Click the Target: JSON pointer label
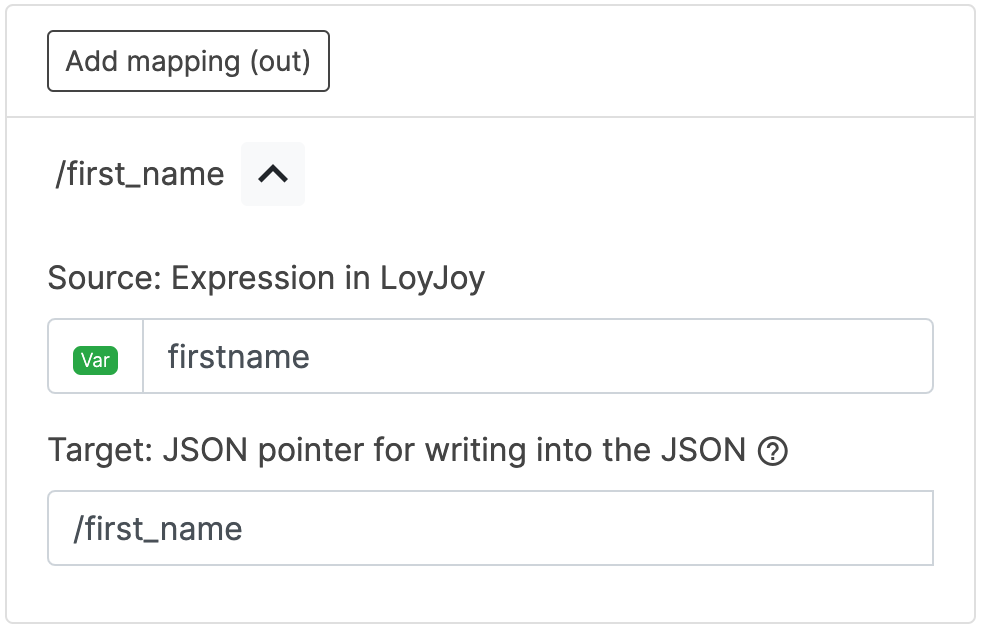 pos(396,451)
